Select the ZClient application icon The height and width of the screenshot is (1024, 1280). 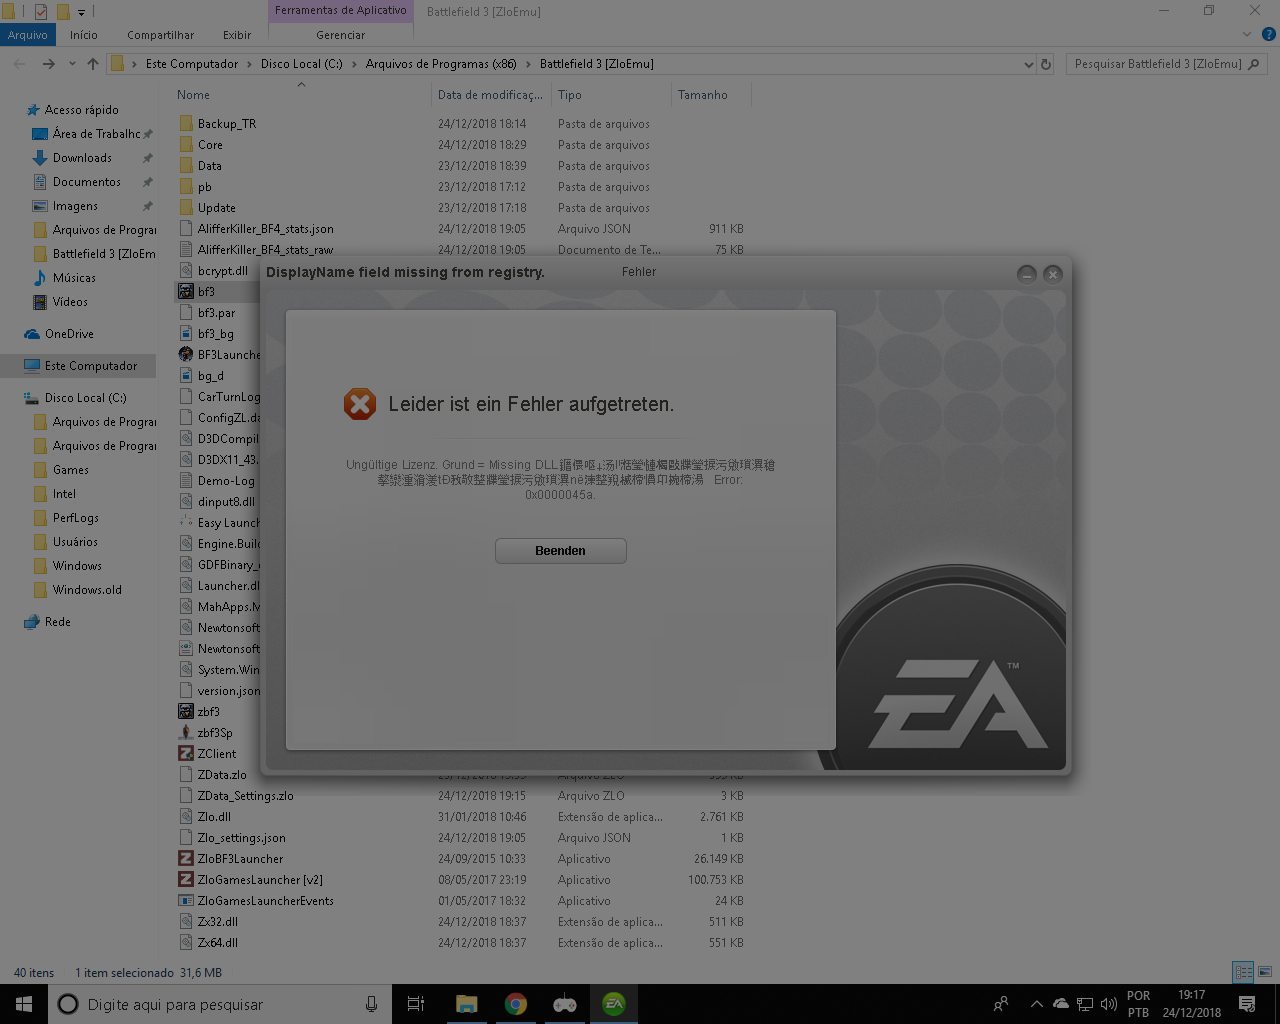click(x=186, y=754)
